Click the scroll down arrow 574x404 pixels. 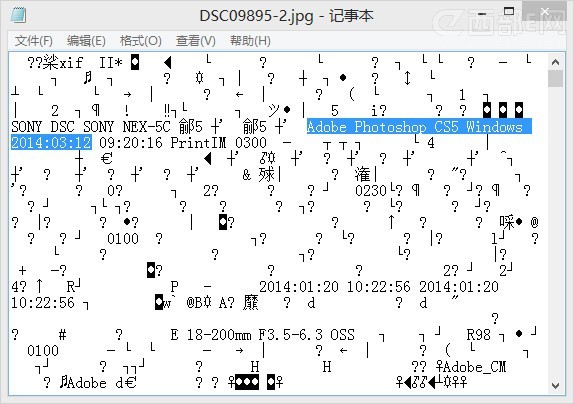point(555,386)
